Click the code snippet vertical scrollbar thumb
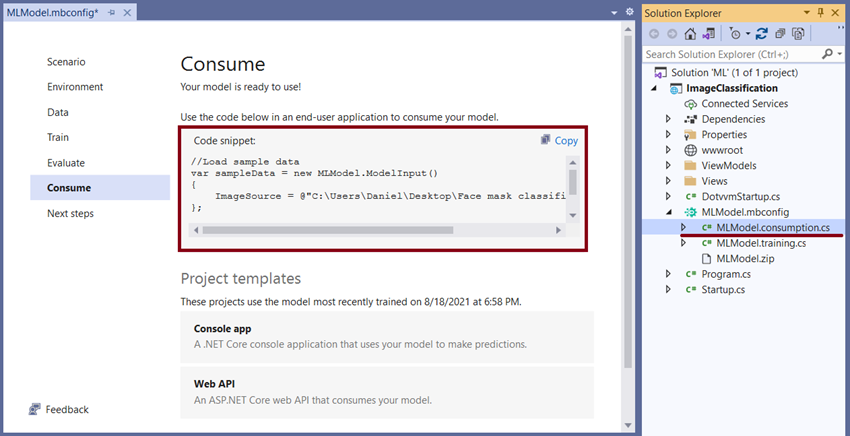Viewport: 850px width, 436px height. pyautogui.click(x=572, y=182)
